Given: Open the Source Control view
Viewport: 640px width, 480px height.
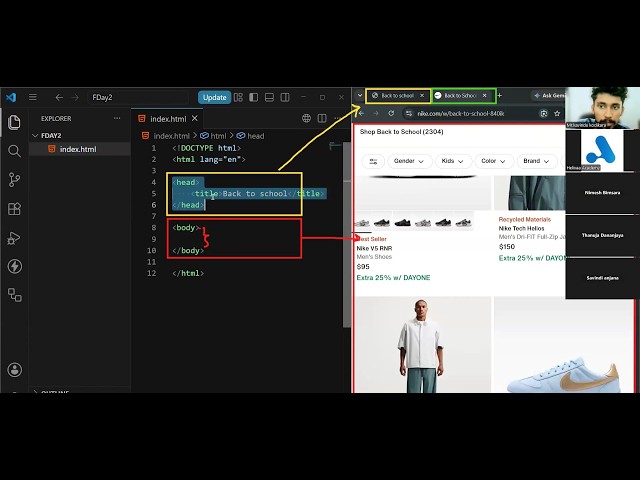Looking at the screenshot, I should [14, 180].
